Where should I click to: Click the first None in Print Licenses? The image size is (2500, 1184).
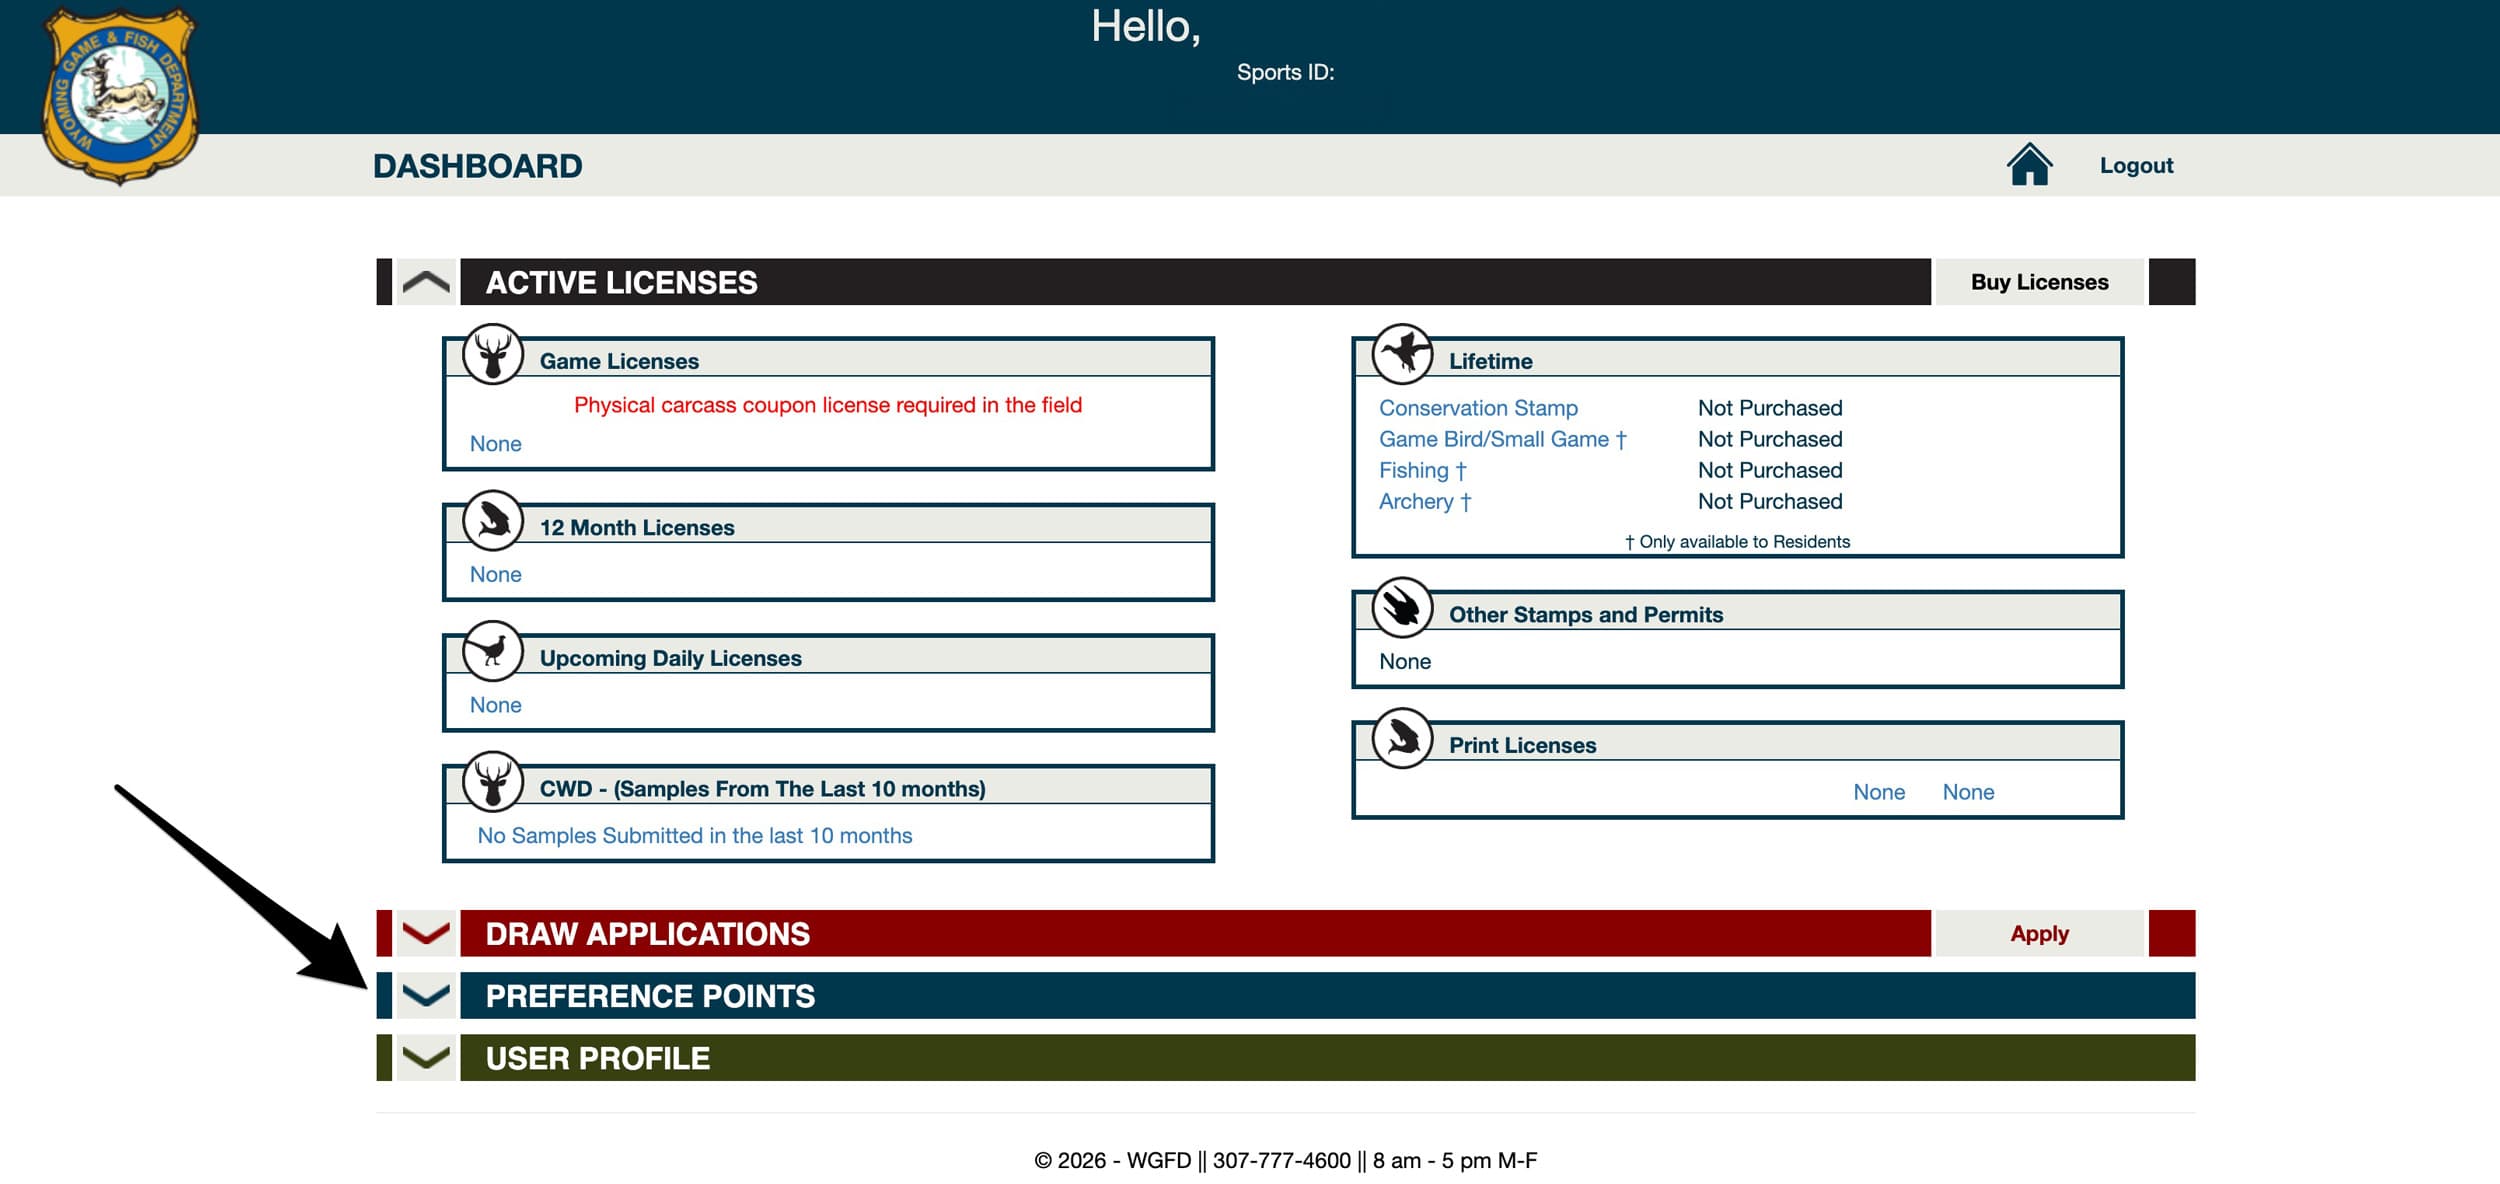coord(1879,792)
